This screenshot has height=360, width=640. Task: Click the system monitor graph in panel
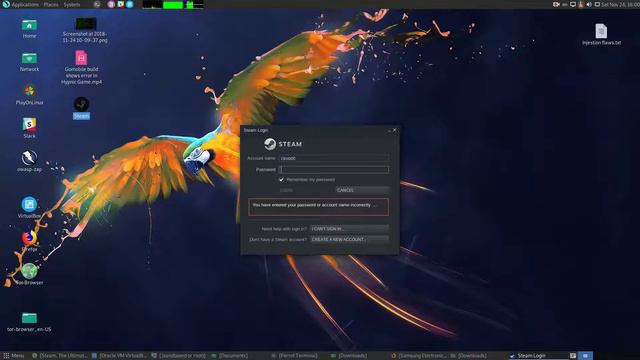173,4
